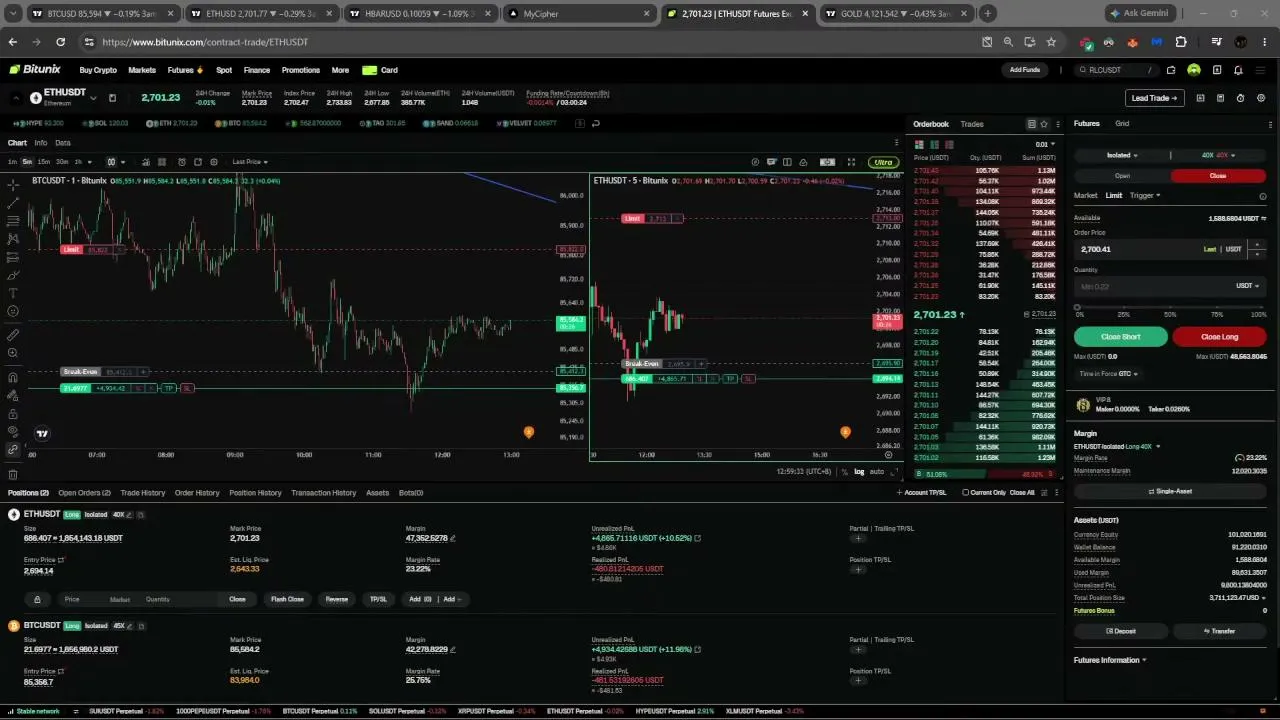Open the Last Price chart dropdown
The image size is (1280, 720).
pos(250,162)
